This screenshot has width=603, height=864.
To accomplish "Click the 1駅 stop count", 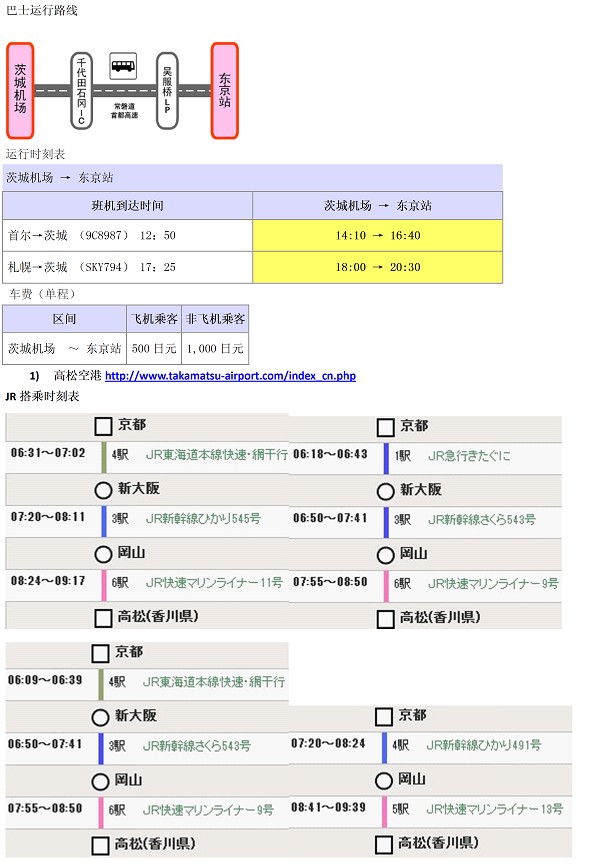I will pos(402,456).
